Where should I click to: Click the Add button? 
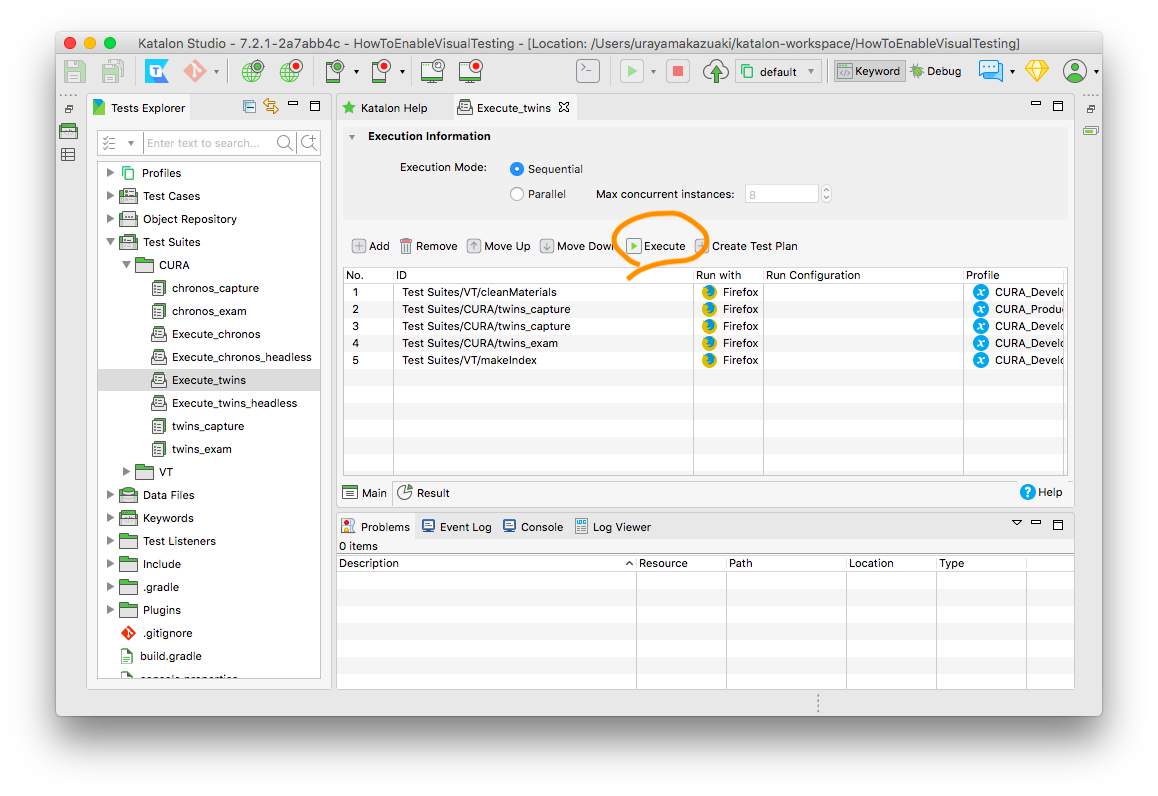click(371, 246)
